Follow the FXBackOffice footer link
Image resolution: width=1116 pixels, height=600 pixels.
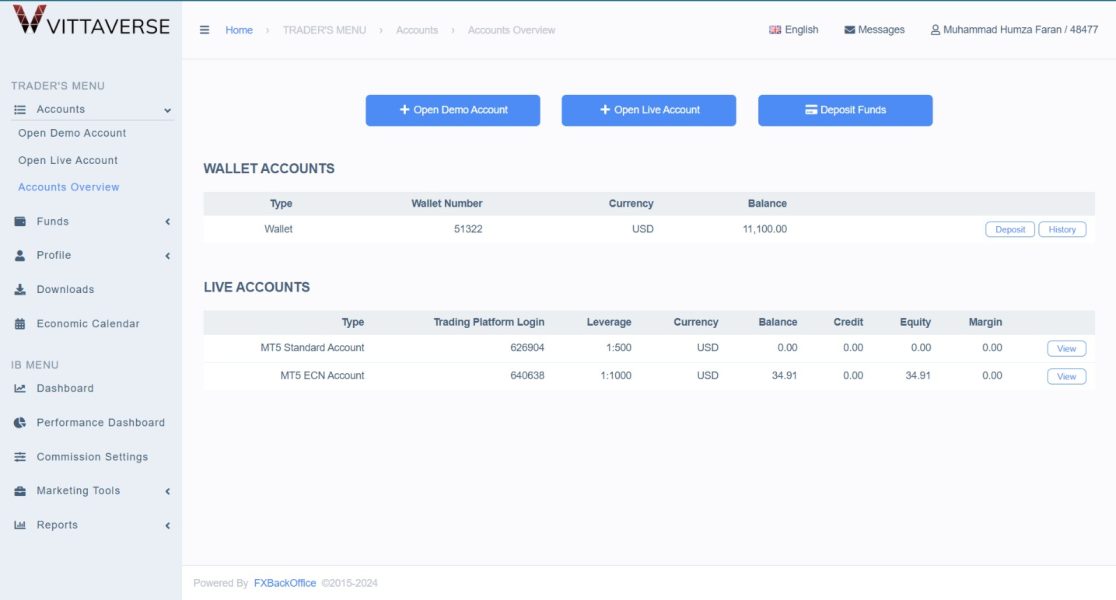[285, 583]
